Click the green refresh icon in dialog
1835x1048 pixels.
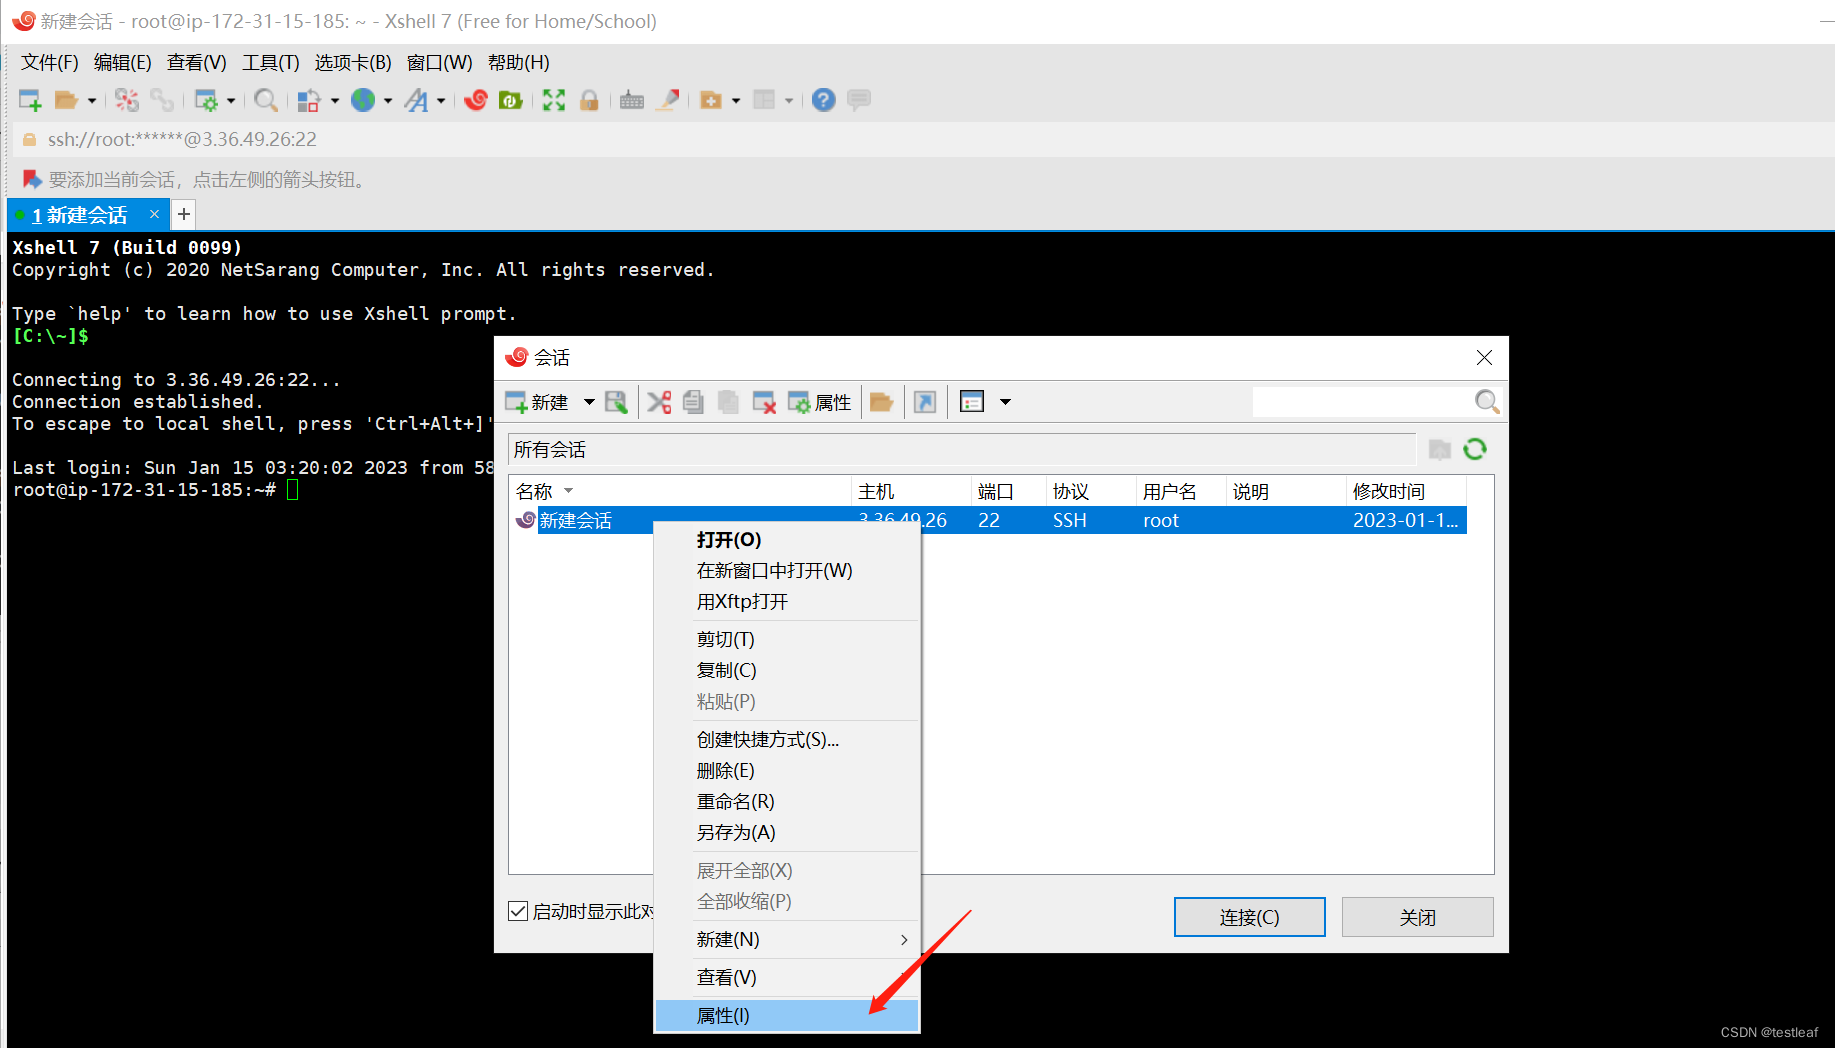tap(1475, 449)
